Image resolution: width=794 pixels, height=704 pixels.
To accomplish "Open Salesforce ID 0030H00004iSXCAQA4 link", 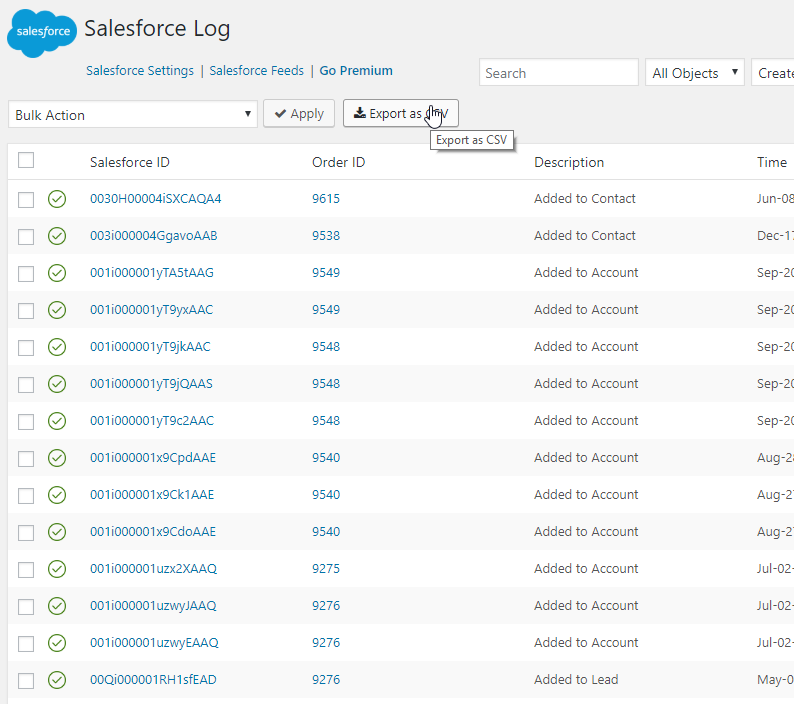I will [x=155, y=199].
